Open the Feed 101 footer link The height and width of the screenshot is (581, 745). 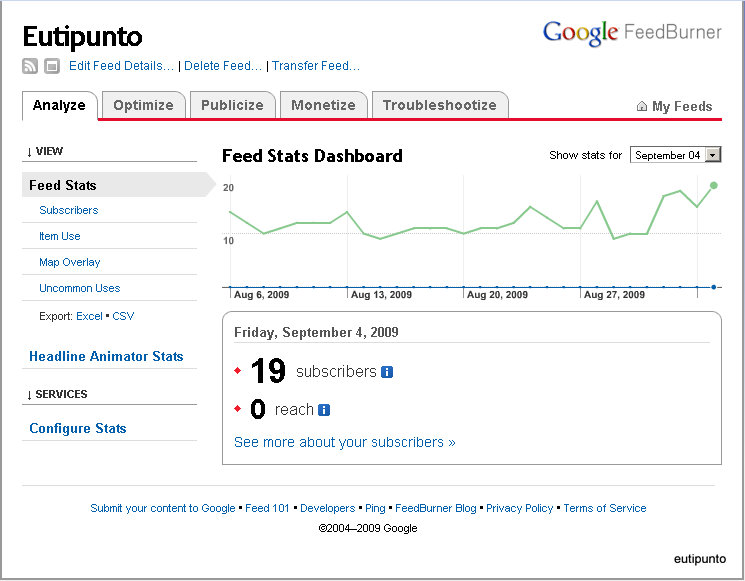267,508
